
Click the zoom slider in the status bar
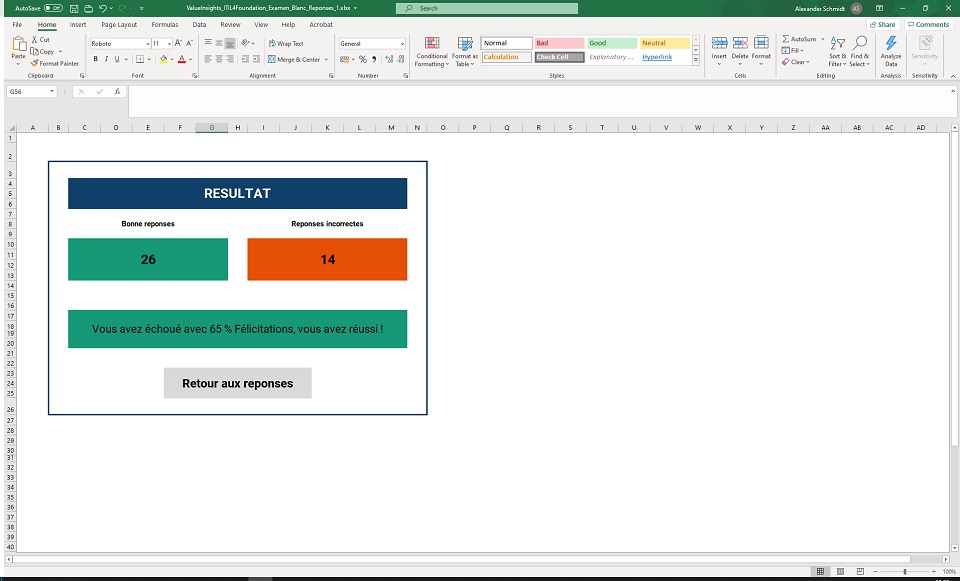pyautogui.click(x=904, y=571)
